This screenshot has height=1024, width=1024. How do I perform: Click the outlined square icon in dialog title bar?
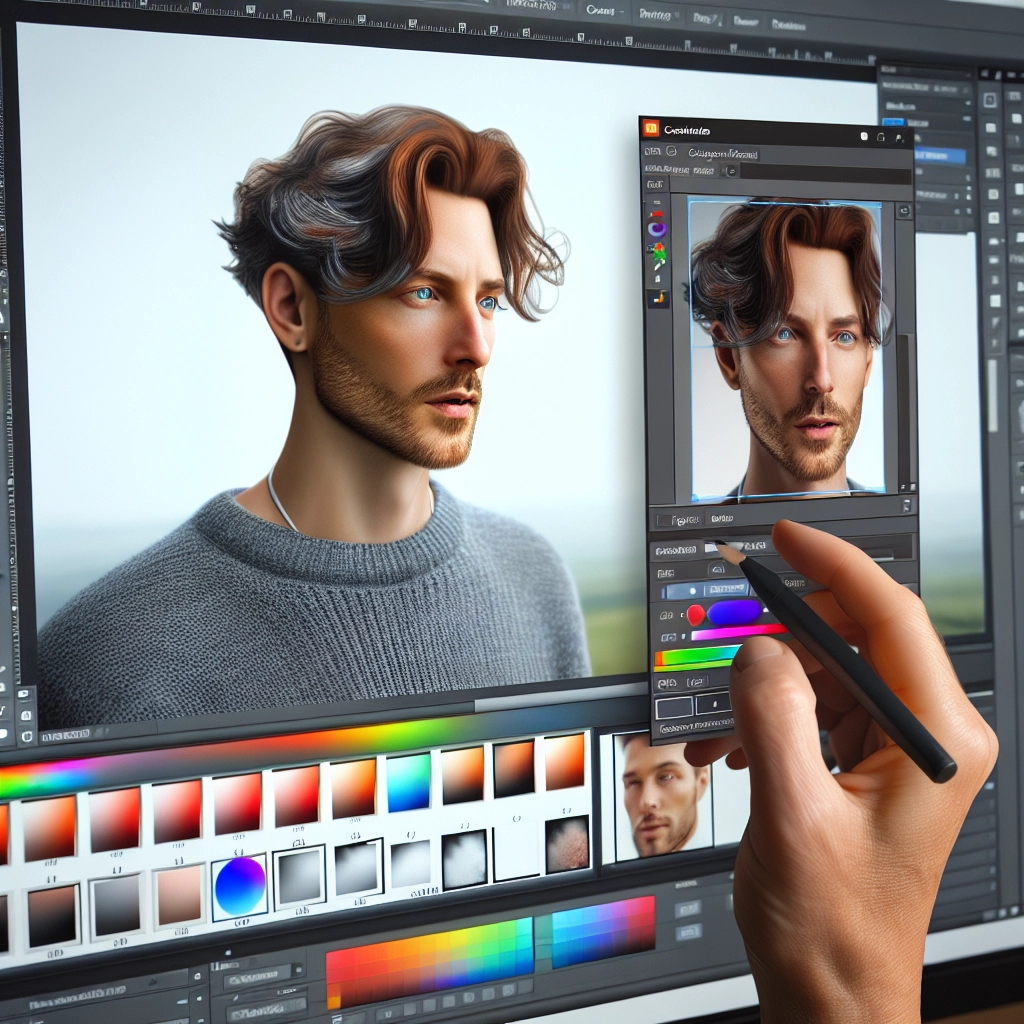point(880,137)
